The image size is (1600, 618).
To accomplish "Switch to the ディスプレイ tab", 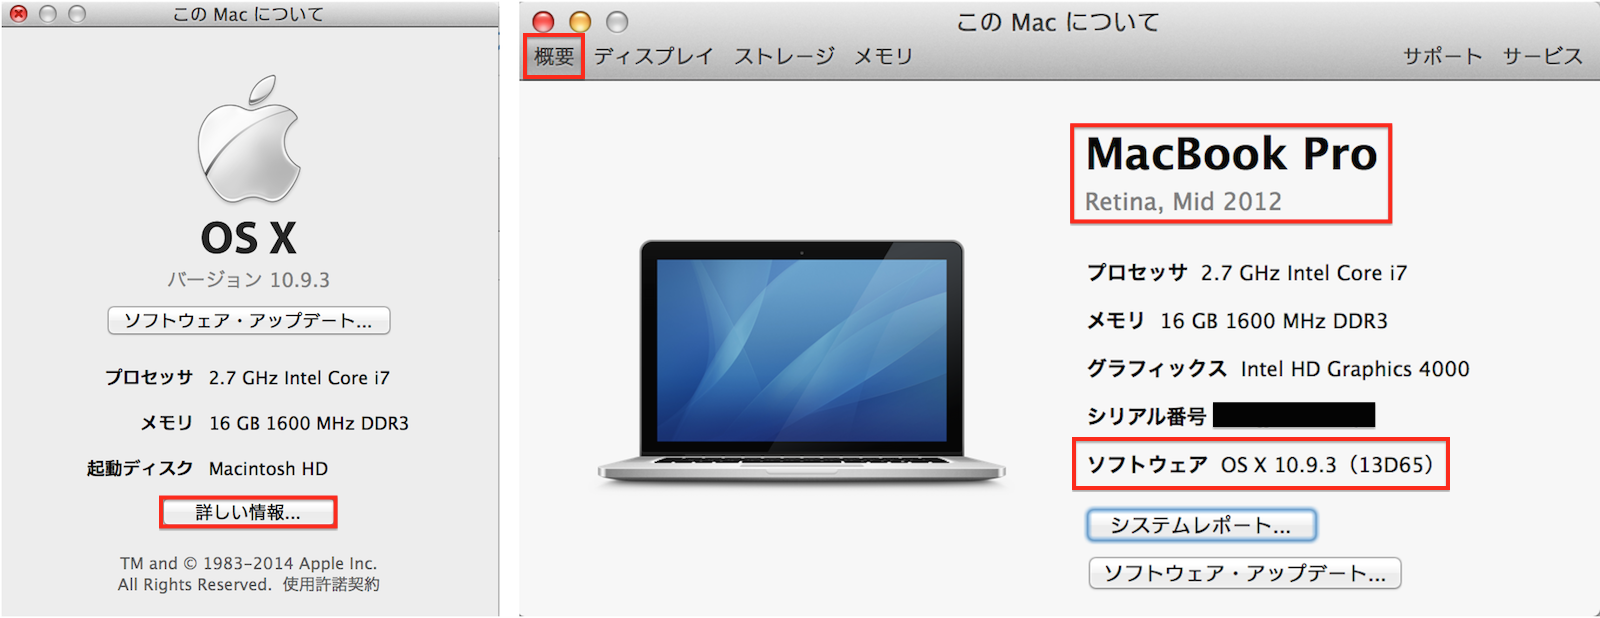I will (653, 56).
